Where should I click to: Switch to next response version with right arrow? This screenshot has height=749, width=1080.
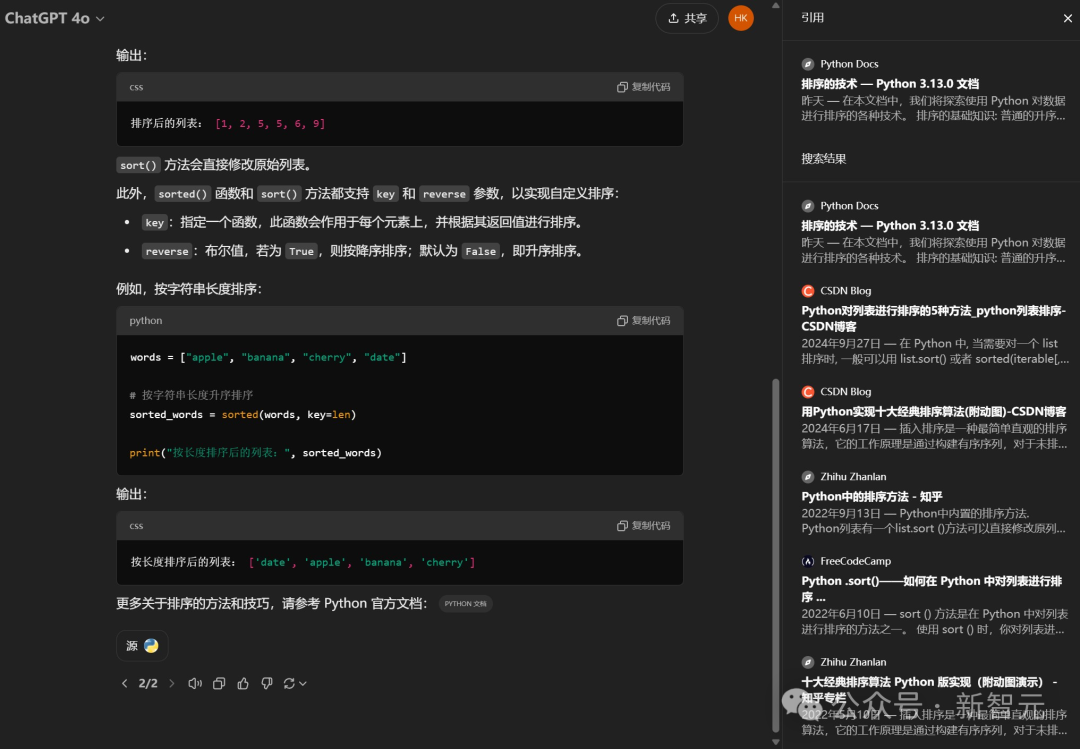point(170,683)
